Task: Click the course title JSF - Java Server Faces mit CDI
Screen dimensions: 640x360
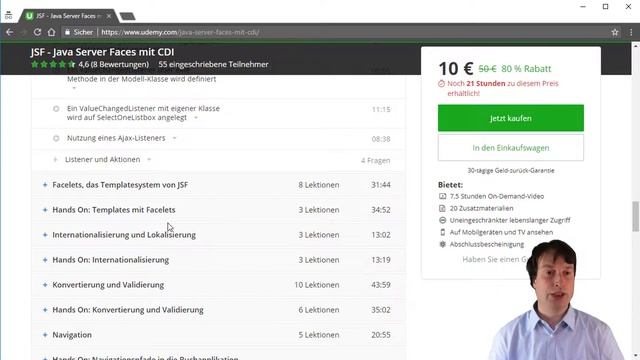Action: (x=102, y=52)
